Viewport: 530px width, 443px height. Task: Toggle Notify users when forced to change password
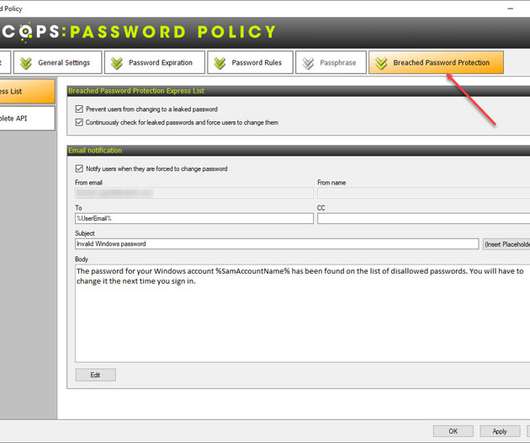(x=79, y=169)
